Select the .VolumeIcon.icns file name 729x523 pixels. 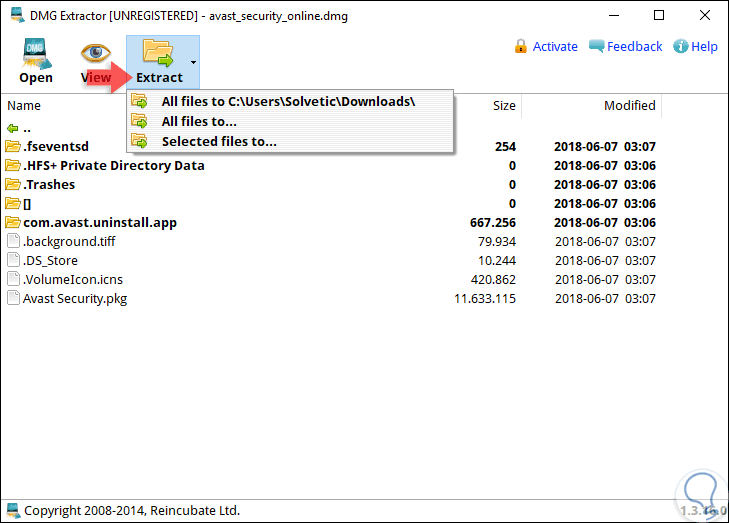pos(73,279)
